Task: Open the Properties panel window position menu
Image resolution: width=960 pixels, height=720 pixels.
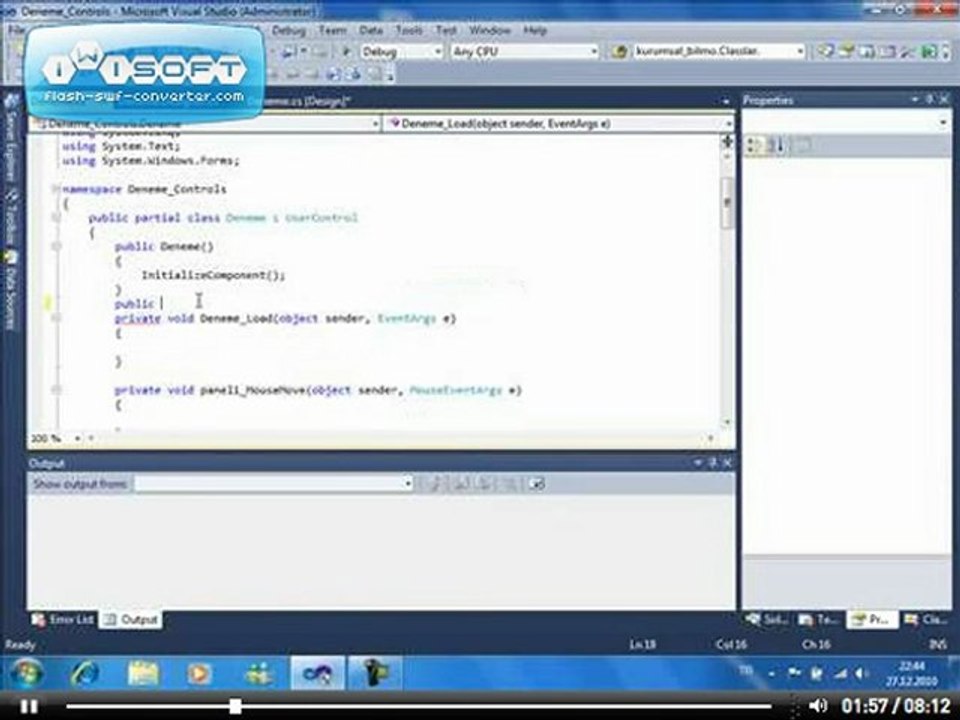Action: 915,99
